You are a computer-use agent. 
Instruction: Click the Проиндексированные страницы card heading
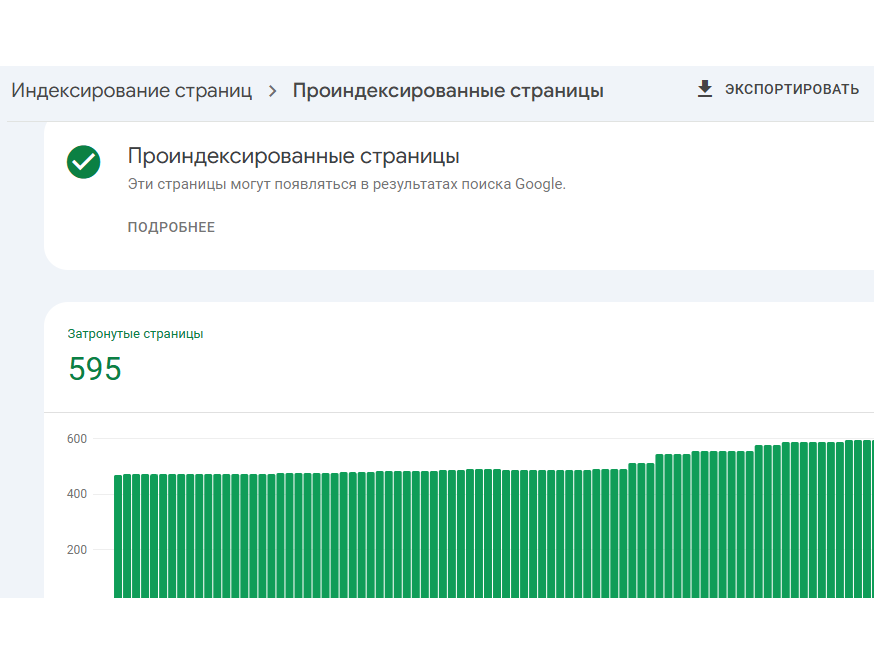tap(294, 156)
